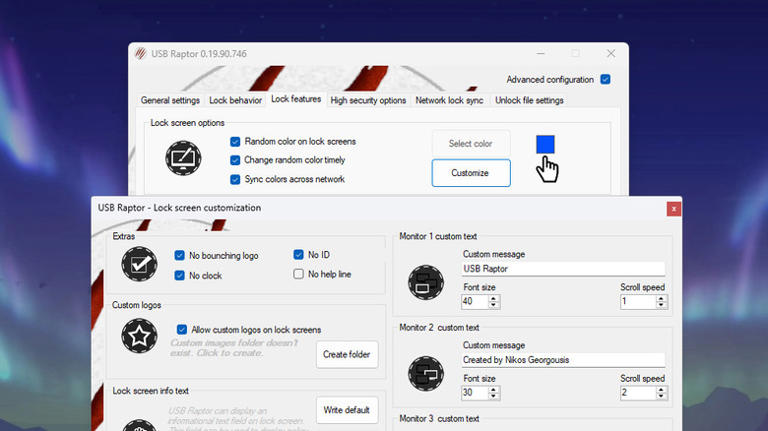Toggle the No clock checkbox
Screen dimensions: 768x431
click(x=179, y=275)
